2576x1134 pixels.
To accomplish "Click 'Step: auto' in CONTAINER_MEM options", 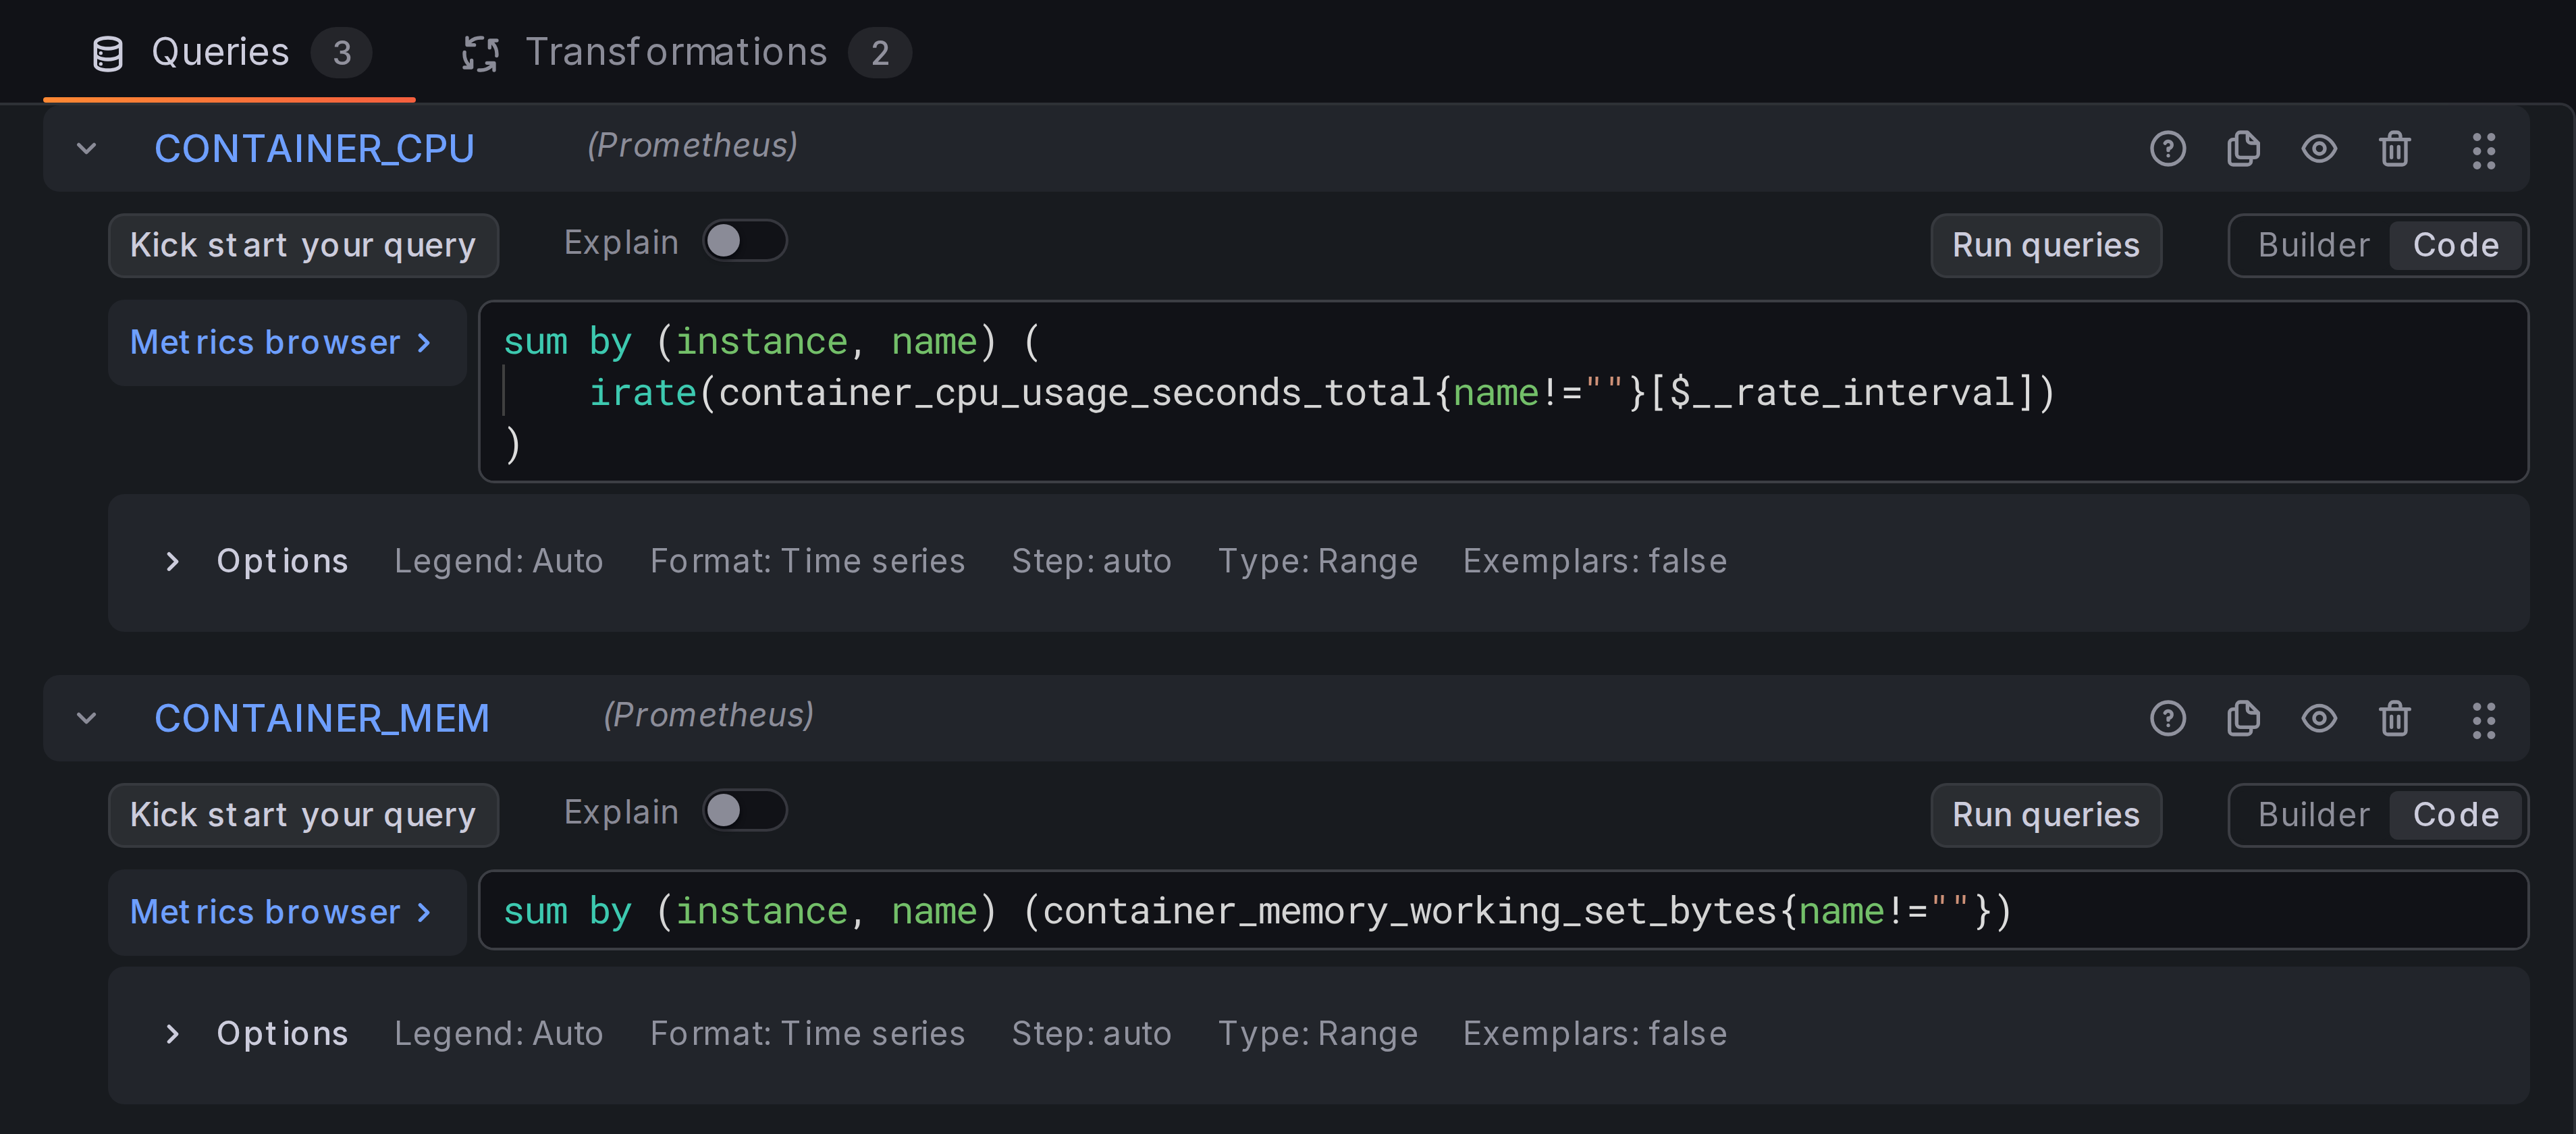I will pos(1091,1033).
